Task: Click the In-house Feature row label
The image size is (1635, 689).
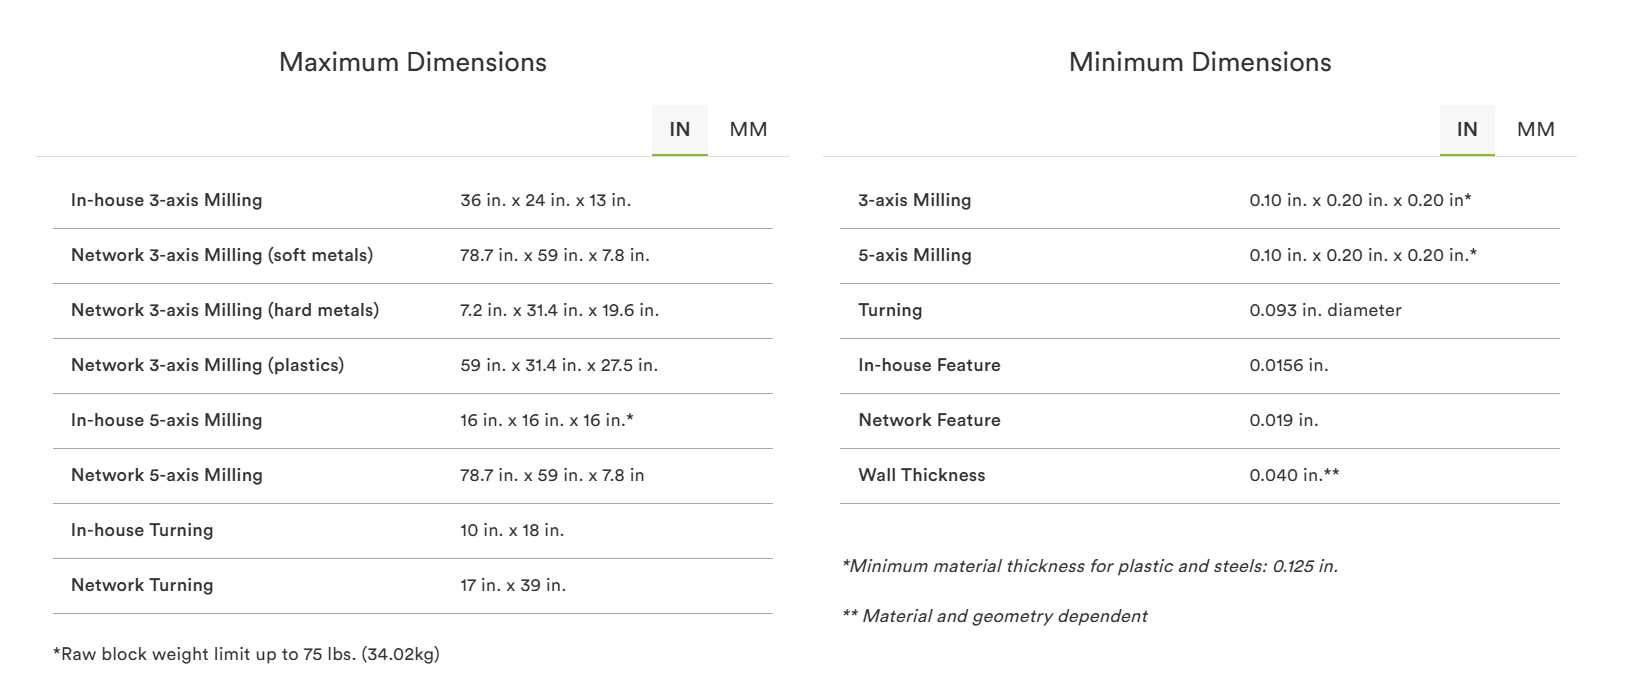Action: coord(929,365)
